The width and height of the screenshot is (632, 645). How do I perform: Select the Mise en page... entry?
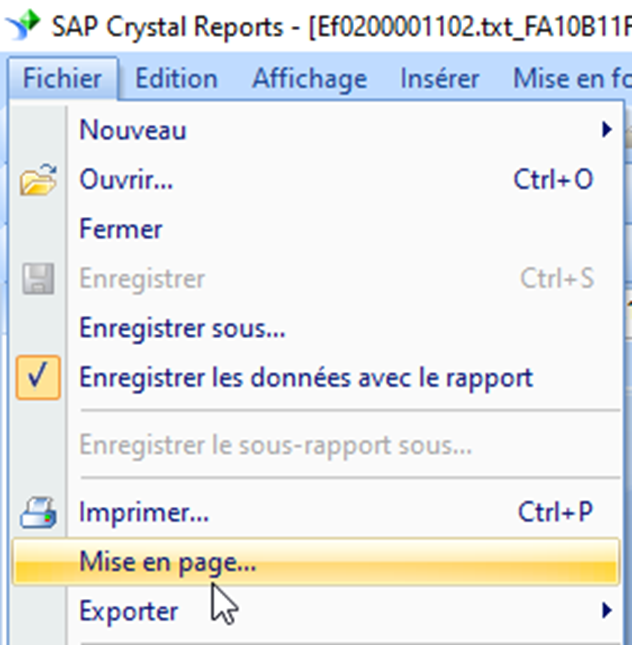[x=167, y=562]
